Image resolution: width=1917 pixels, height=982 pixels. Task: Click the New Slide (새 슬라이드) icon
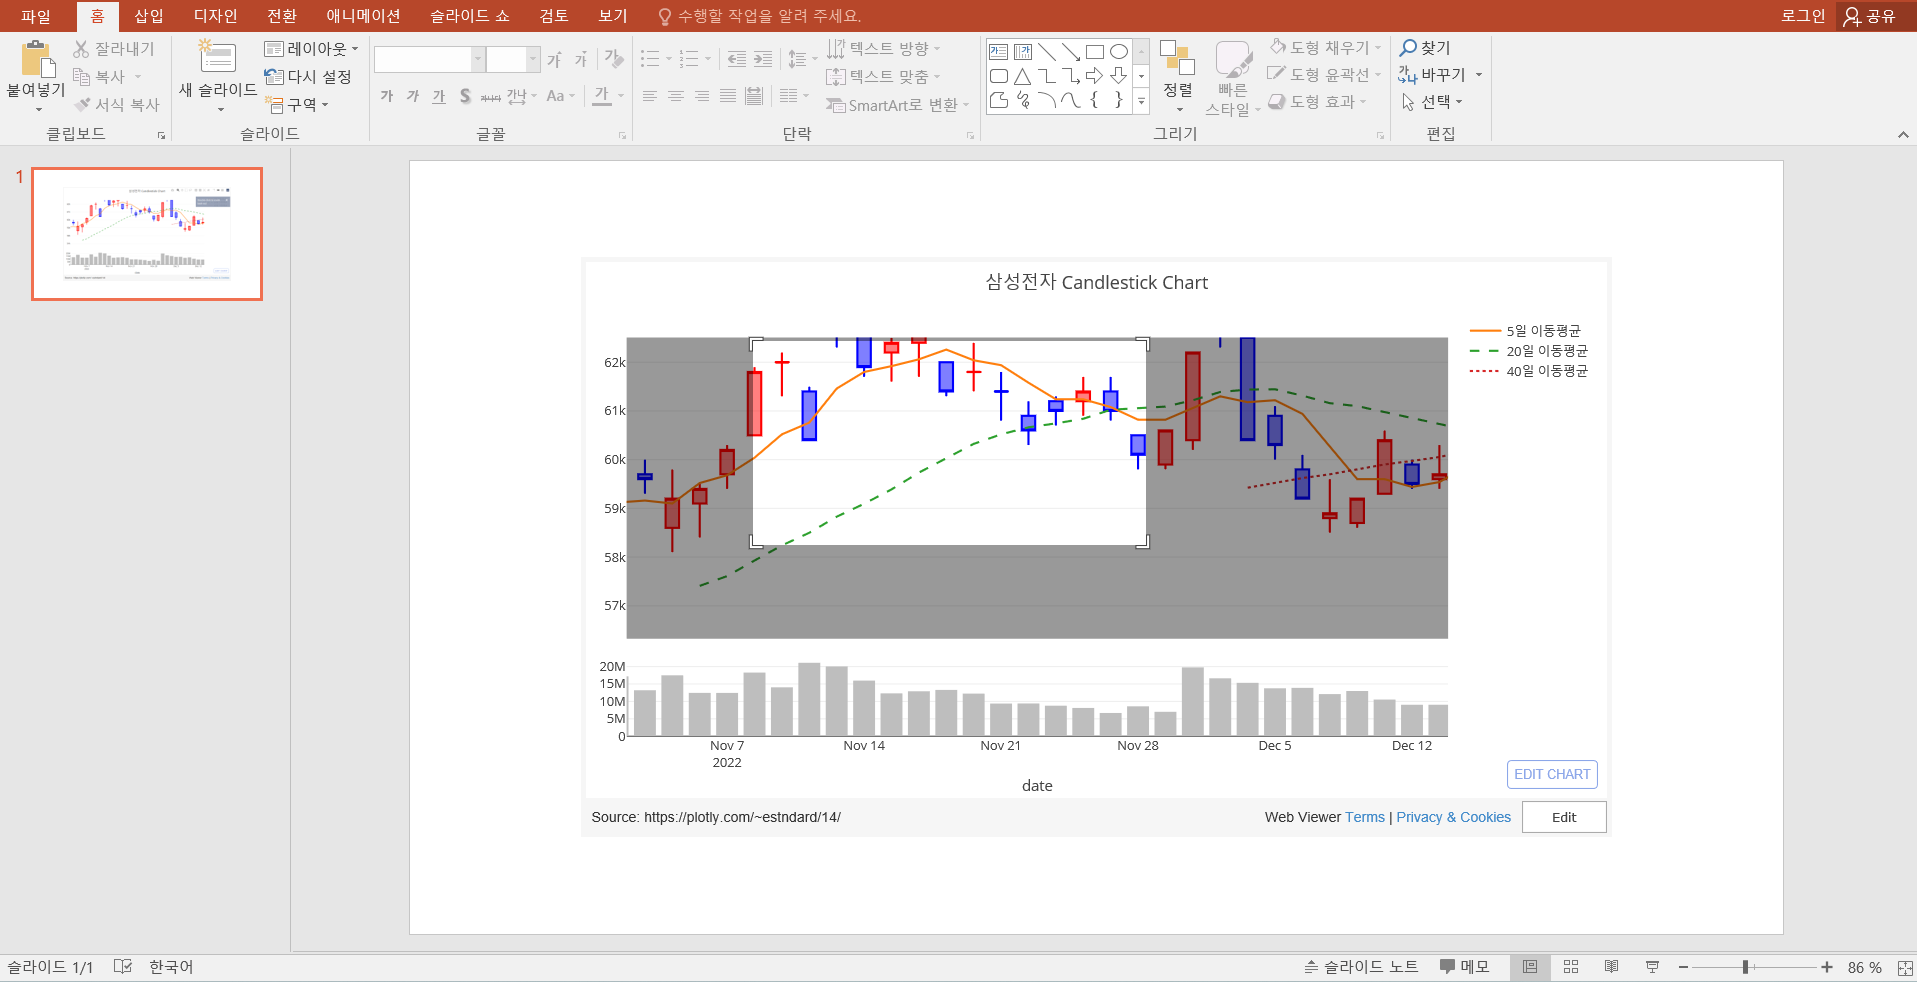[217, 57]
